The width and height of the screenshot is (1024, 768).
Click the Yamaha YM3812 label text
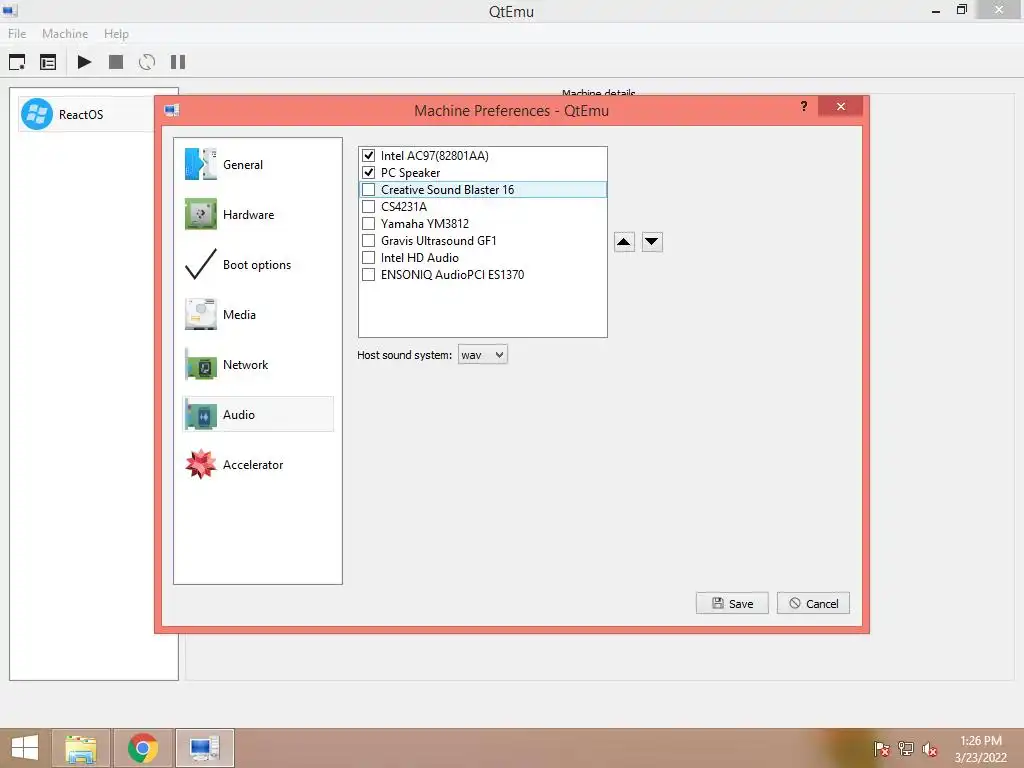pos(424,223)
